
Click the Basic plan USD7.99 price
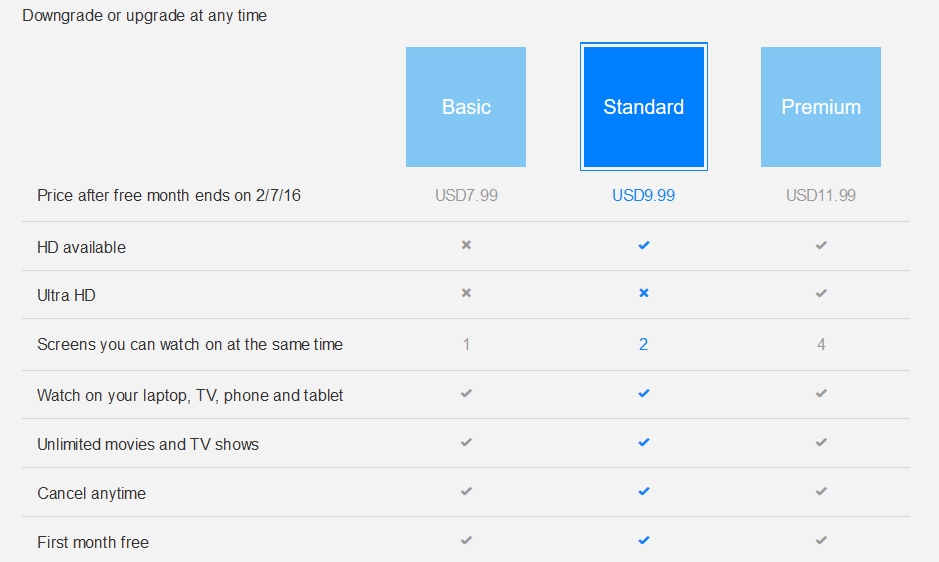pos(466,196)
